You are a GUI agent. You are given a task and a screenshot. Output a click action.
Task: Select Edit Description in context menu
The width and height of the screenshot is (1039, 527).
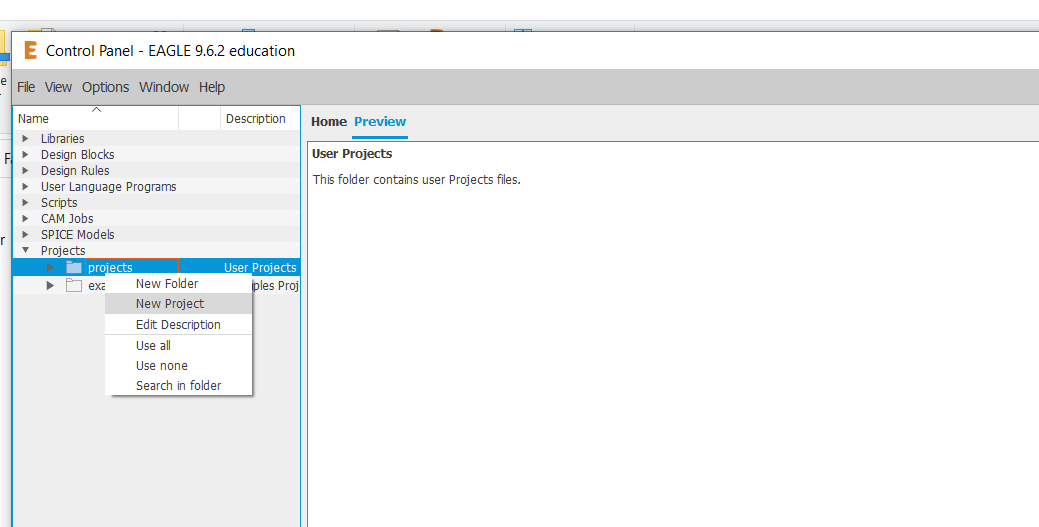[x=178, y=324]
